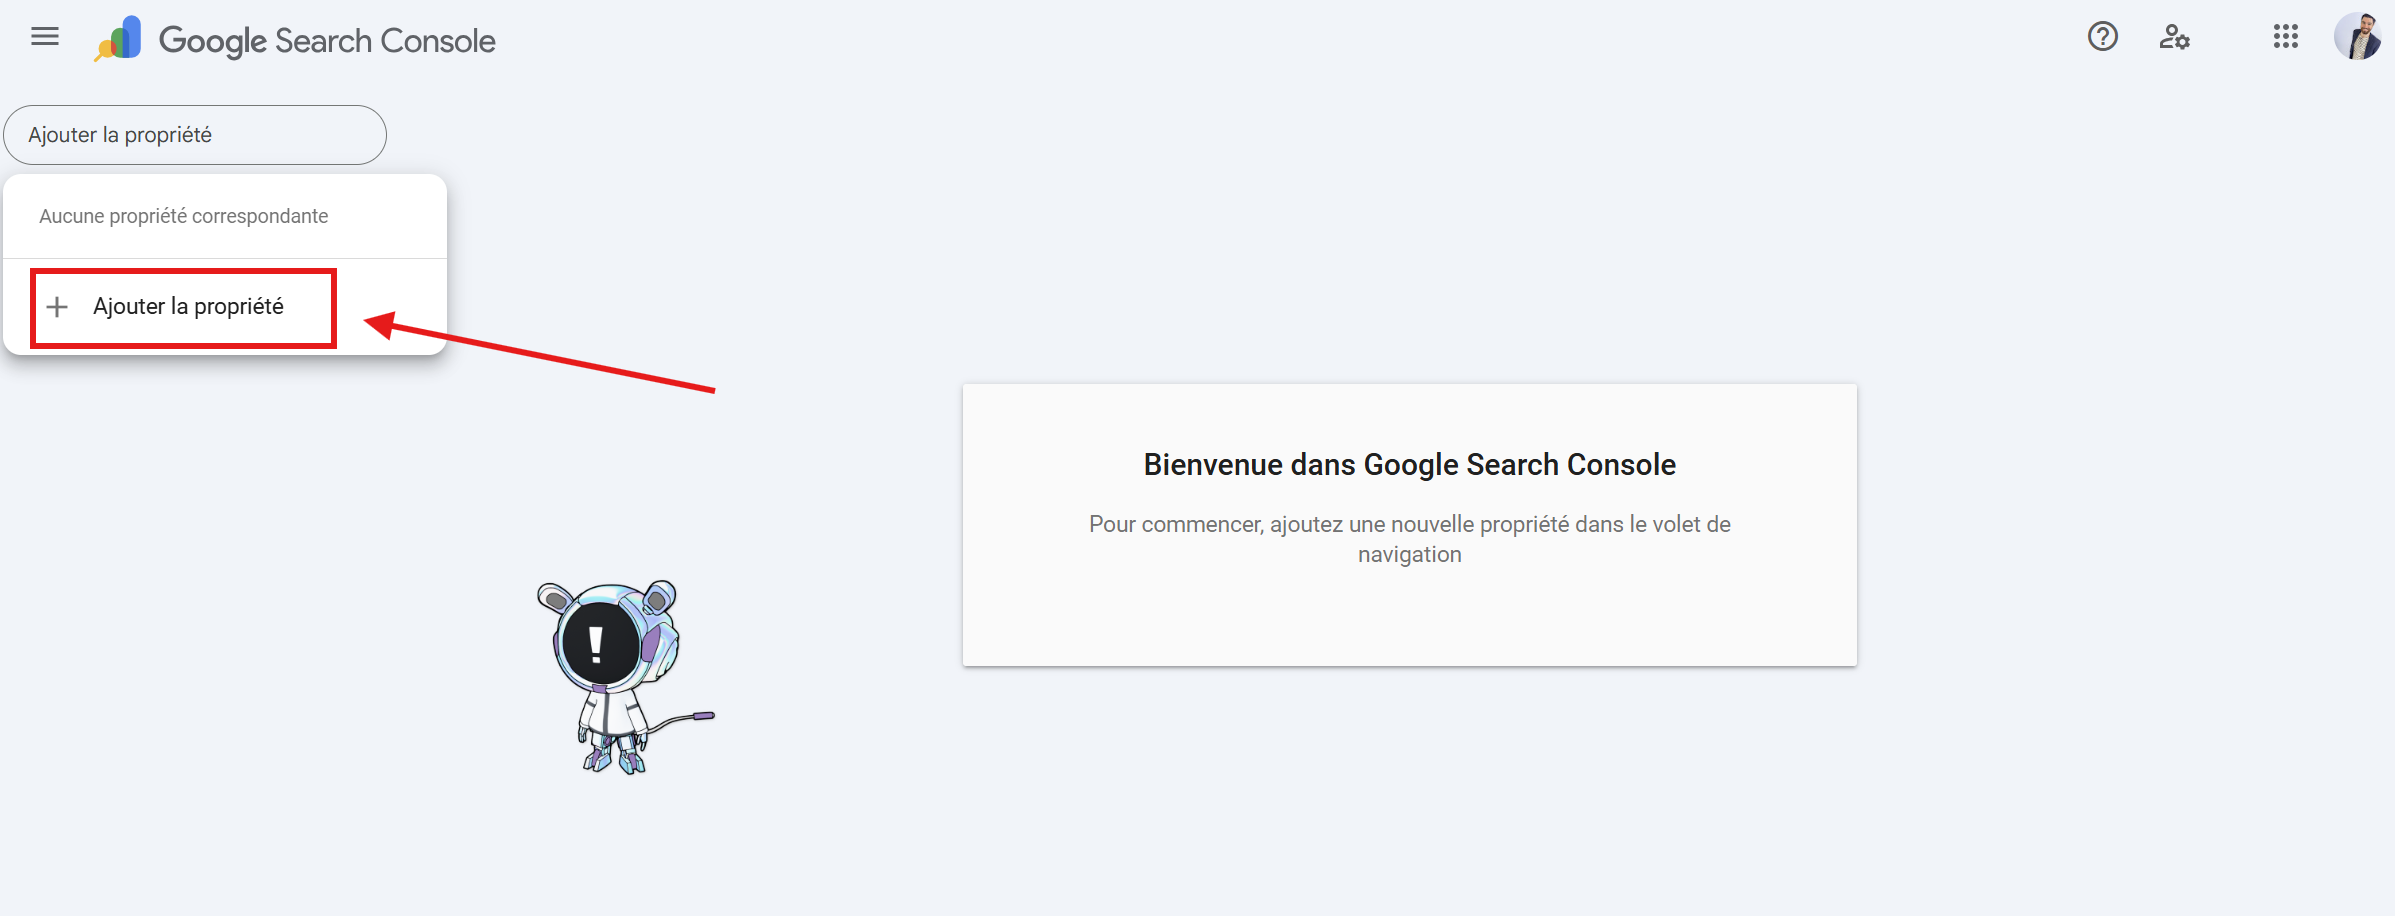
Task: Click the welcome card panel background
Action: coord(1409,620)
